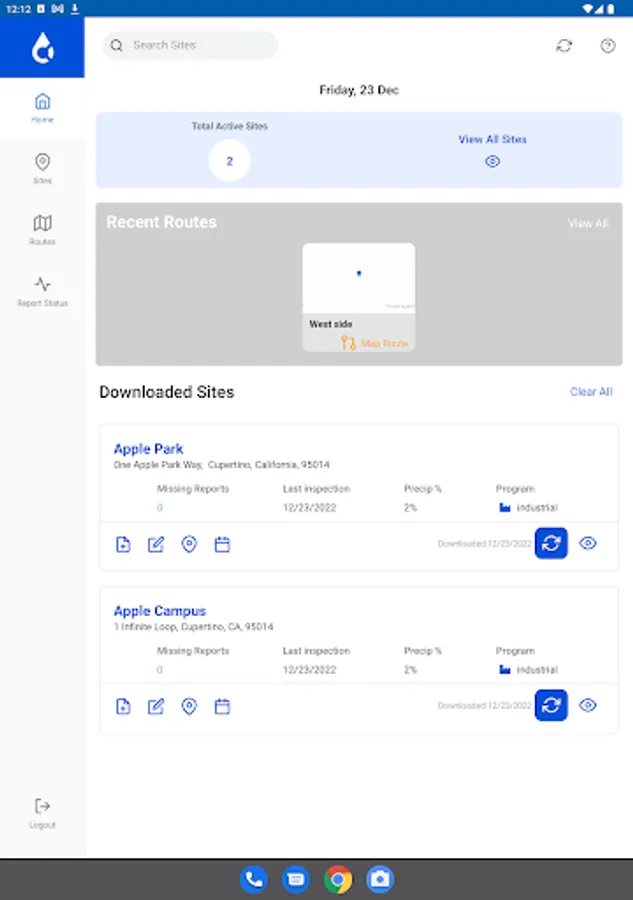
Task: View All recent routes
Action: point(588,223)
